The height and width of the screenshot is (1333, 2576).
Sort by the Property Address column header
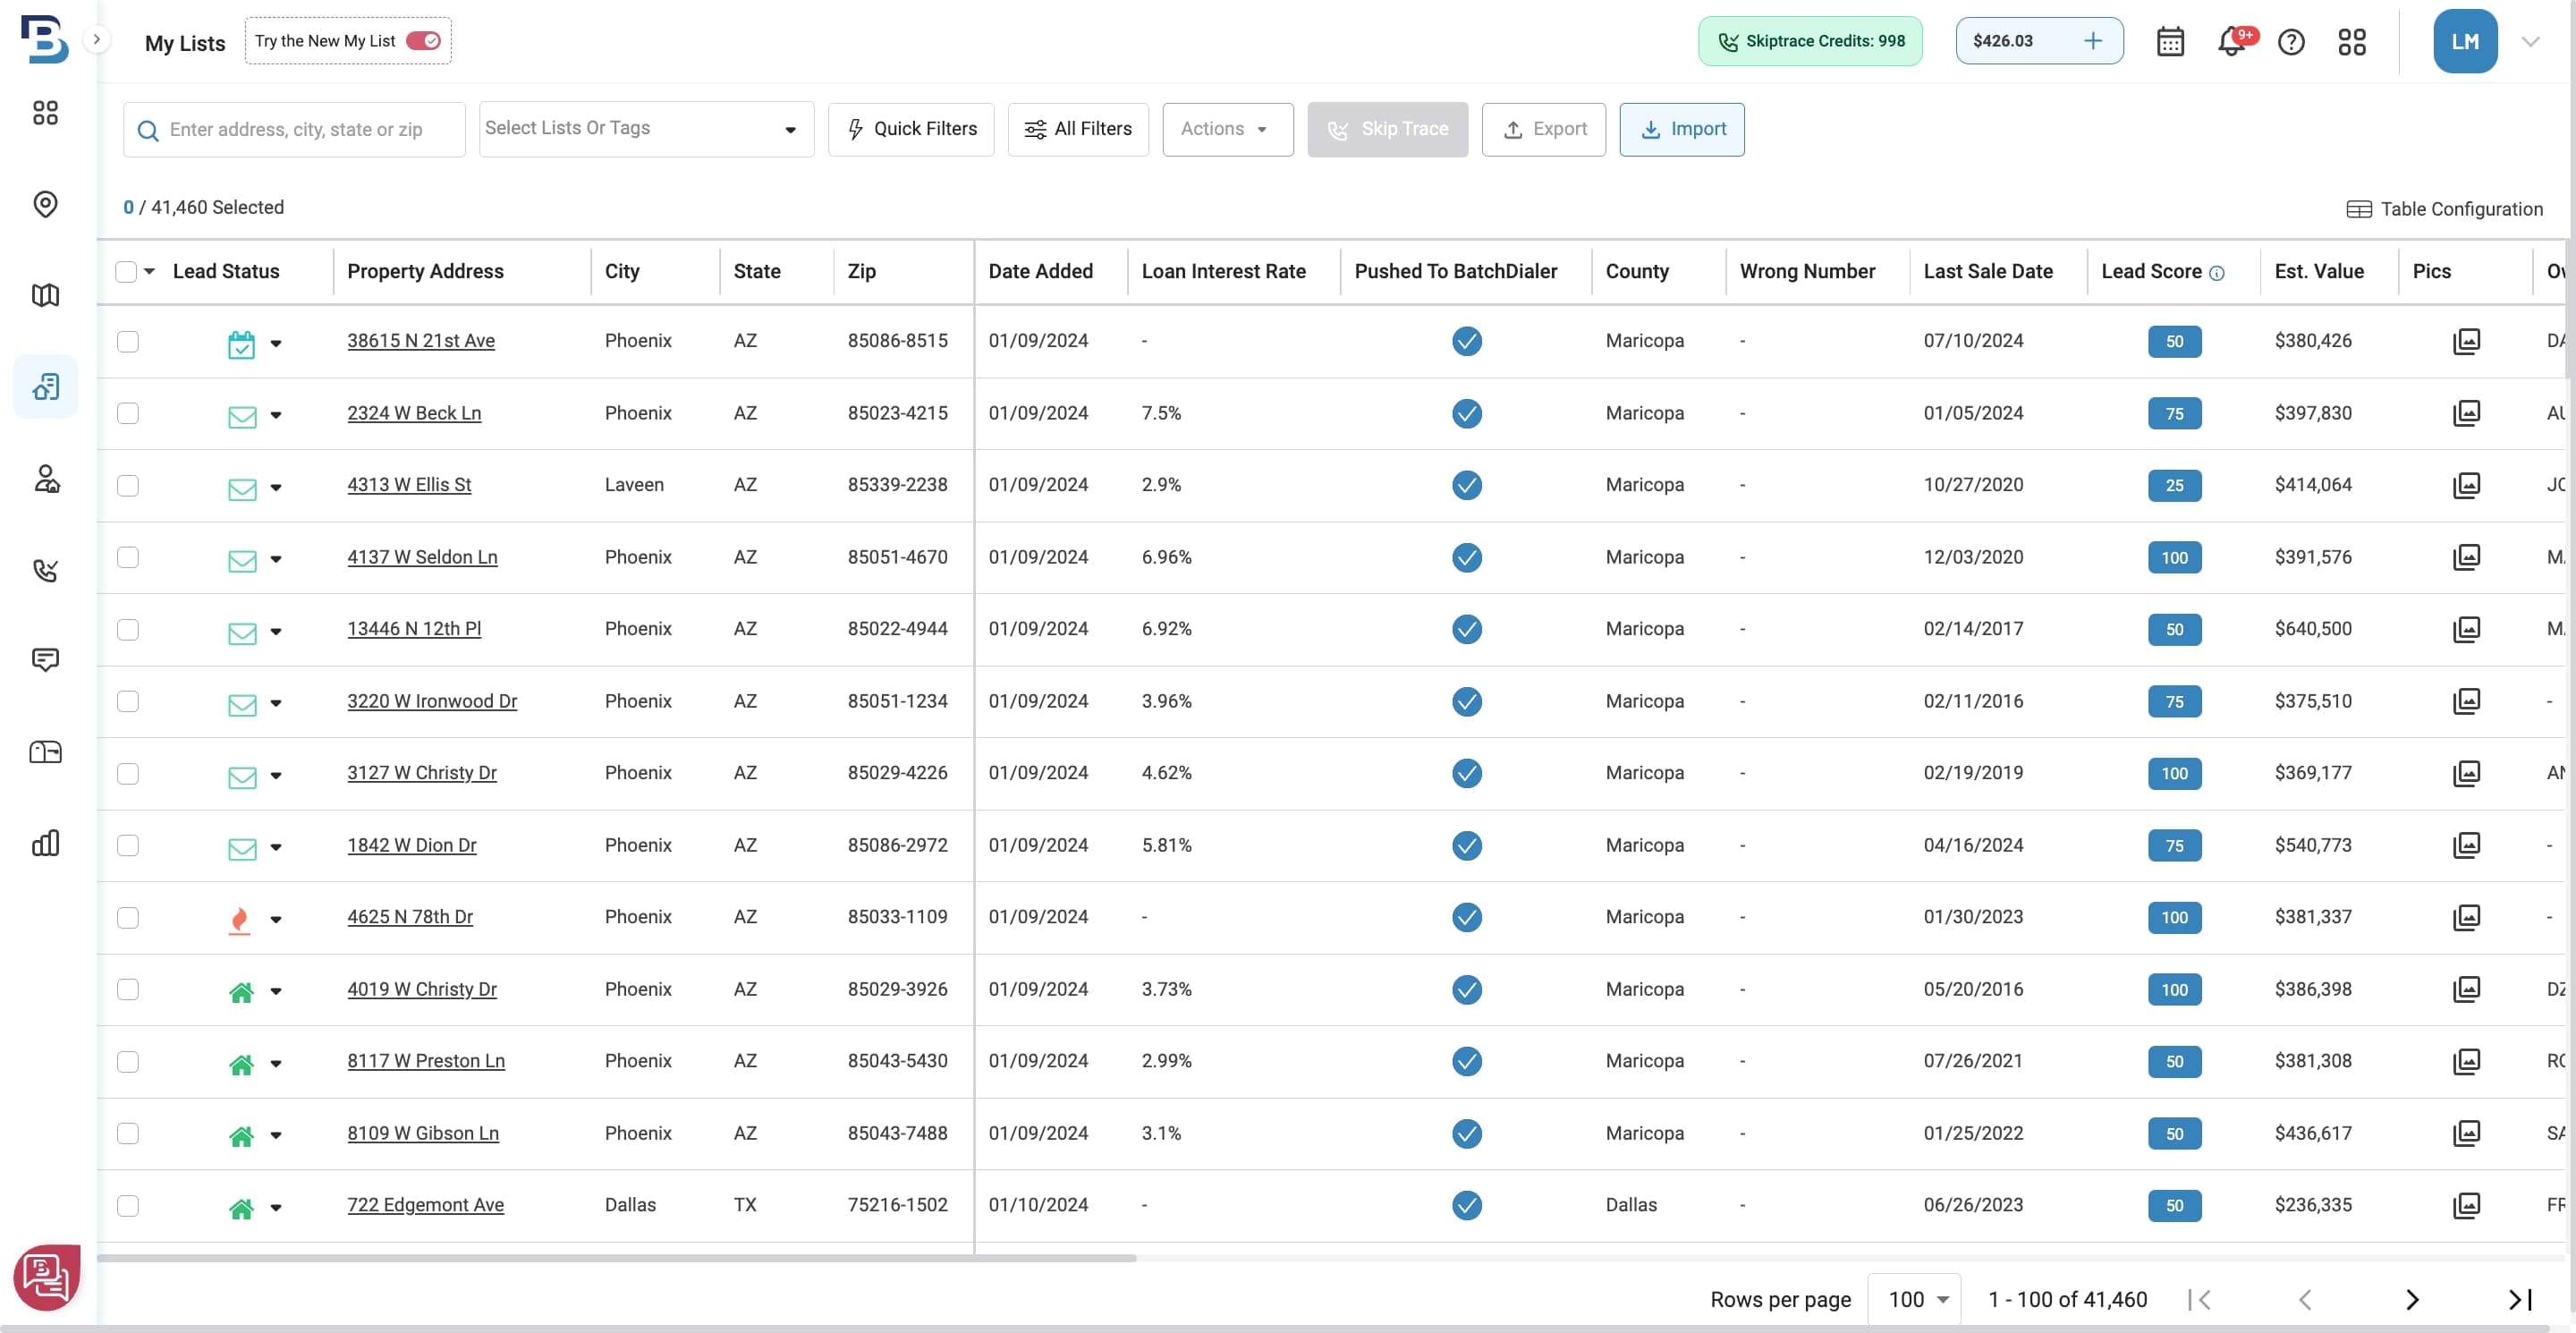(x=425, y=271)
